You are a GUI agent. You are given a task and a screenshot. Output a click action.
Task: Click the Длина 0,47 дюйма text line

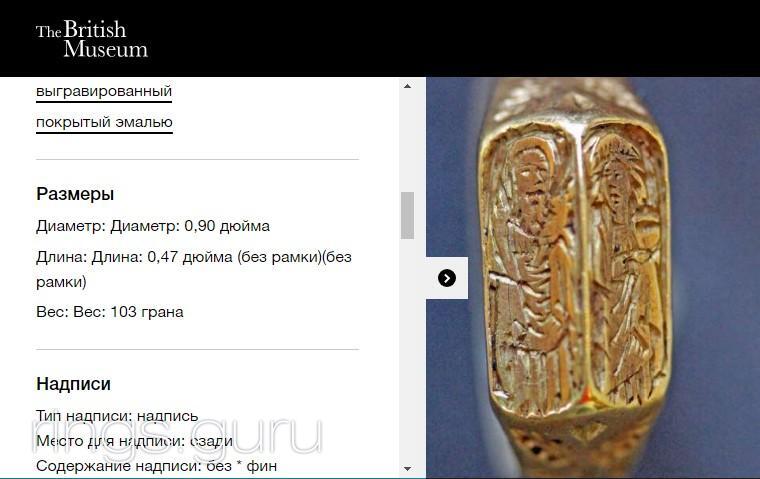point(194,269)
